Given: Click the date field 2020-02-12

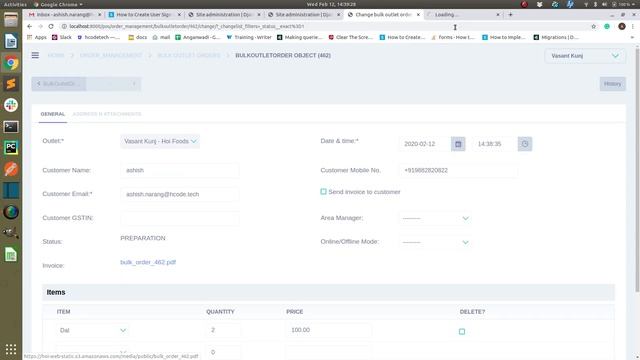Looking at the screenshot, I should 425,144.
